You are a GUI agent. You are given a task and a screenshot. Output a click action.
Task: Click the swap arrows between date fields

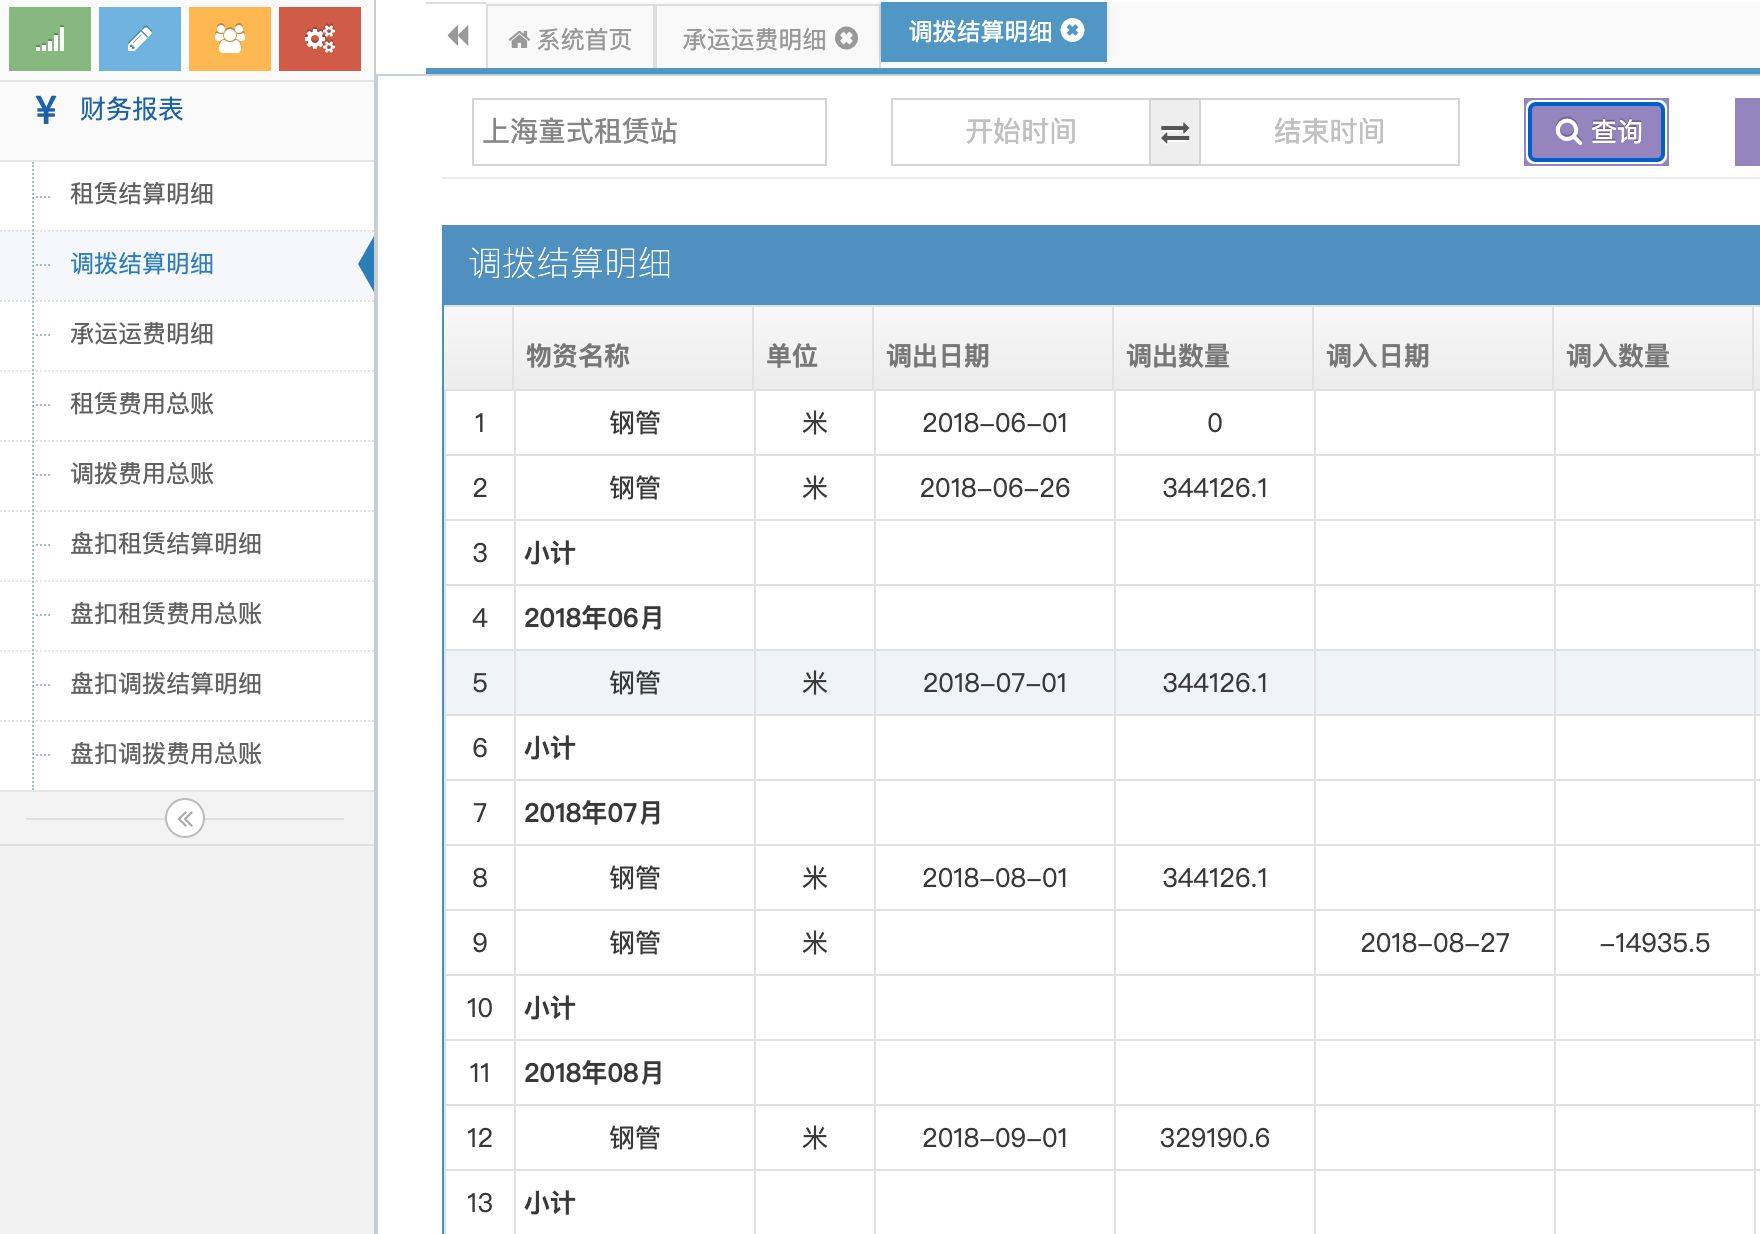pyautogui.click(x=1175, y=132)
